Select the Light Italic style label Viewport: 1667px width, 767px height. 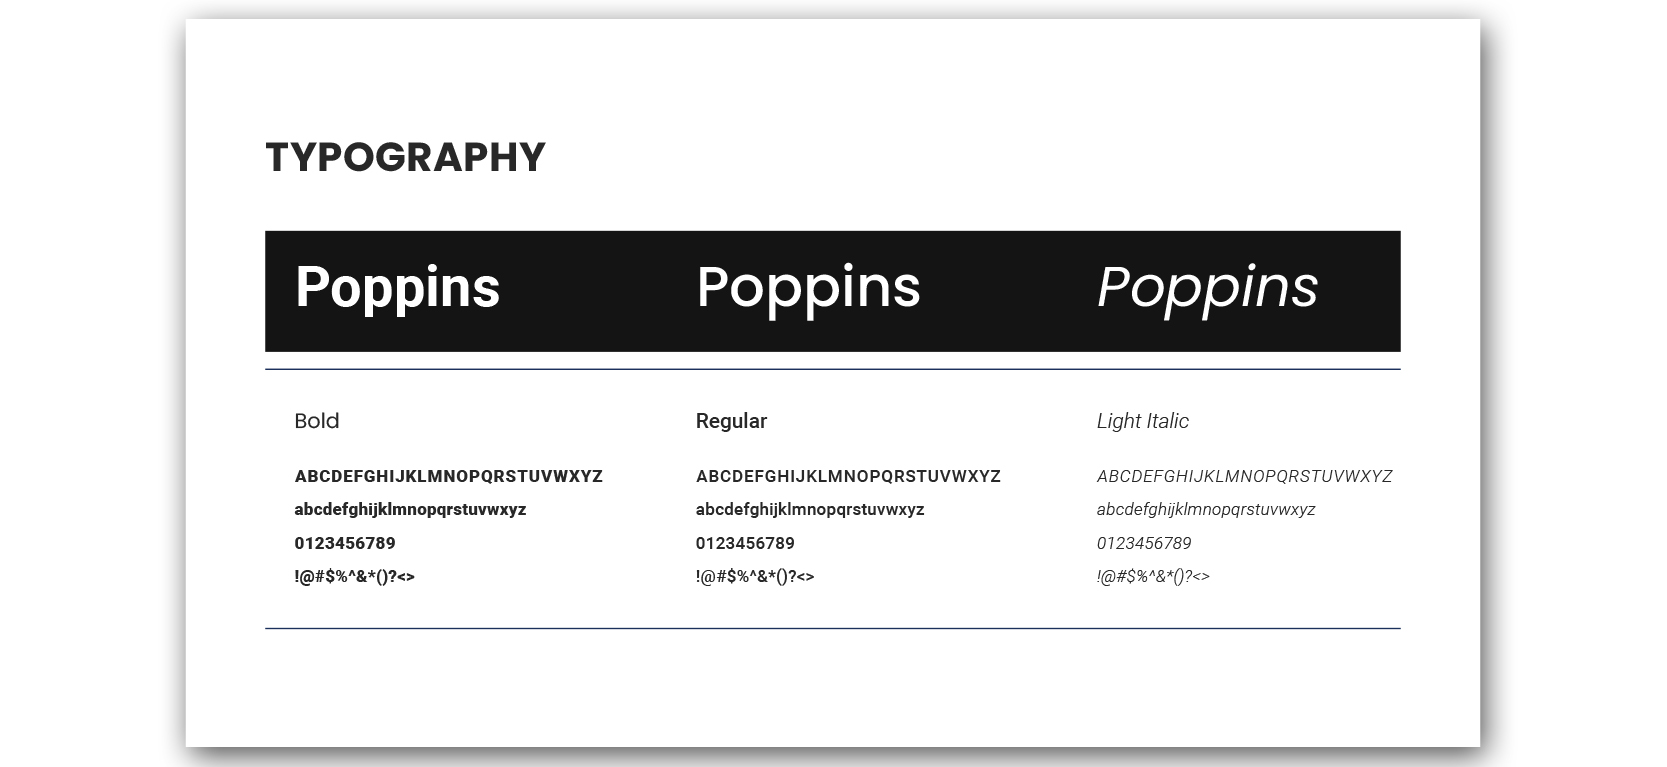pos(1142,421)
